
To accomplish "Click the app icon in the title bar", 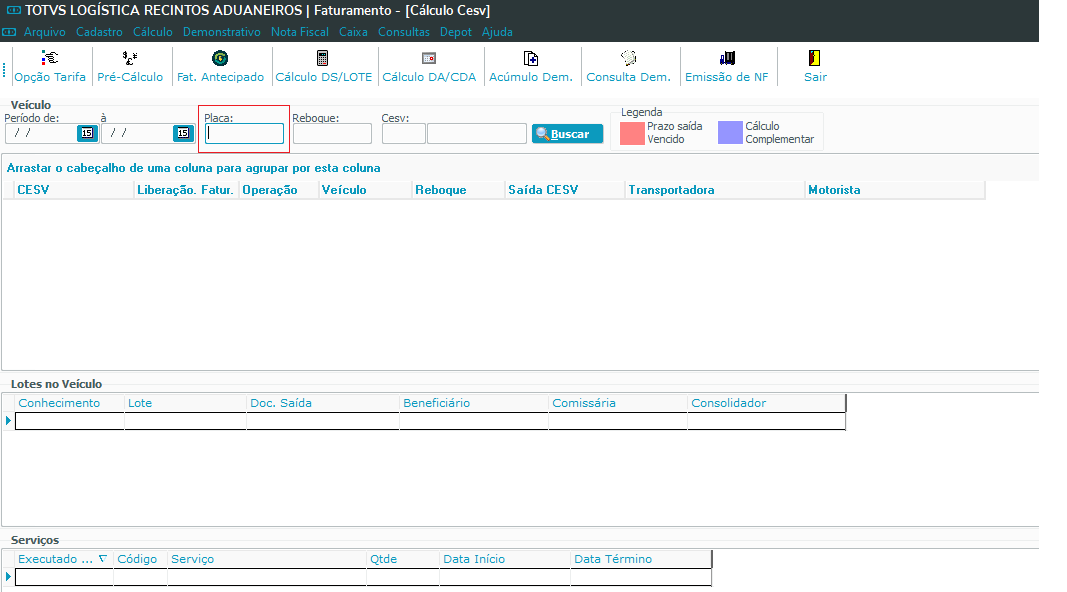I will [x=14, y=10].
